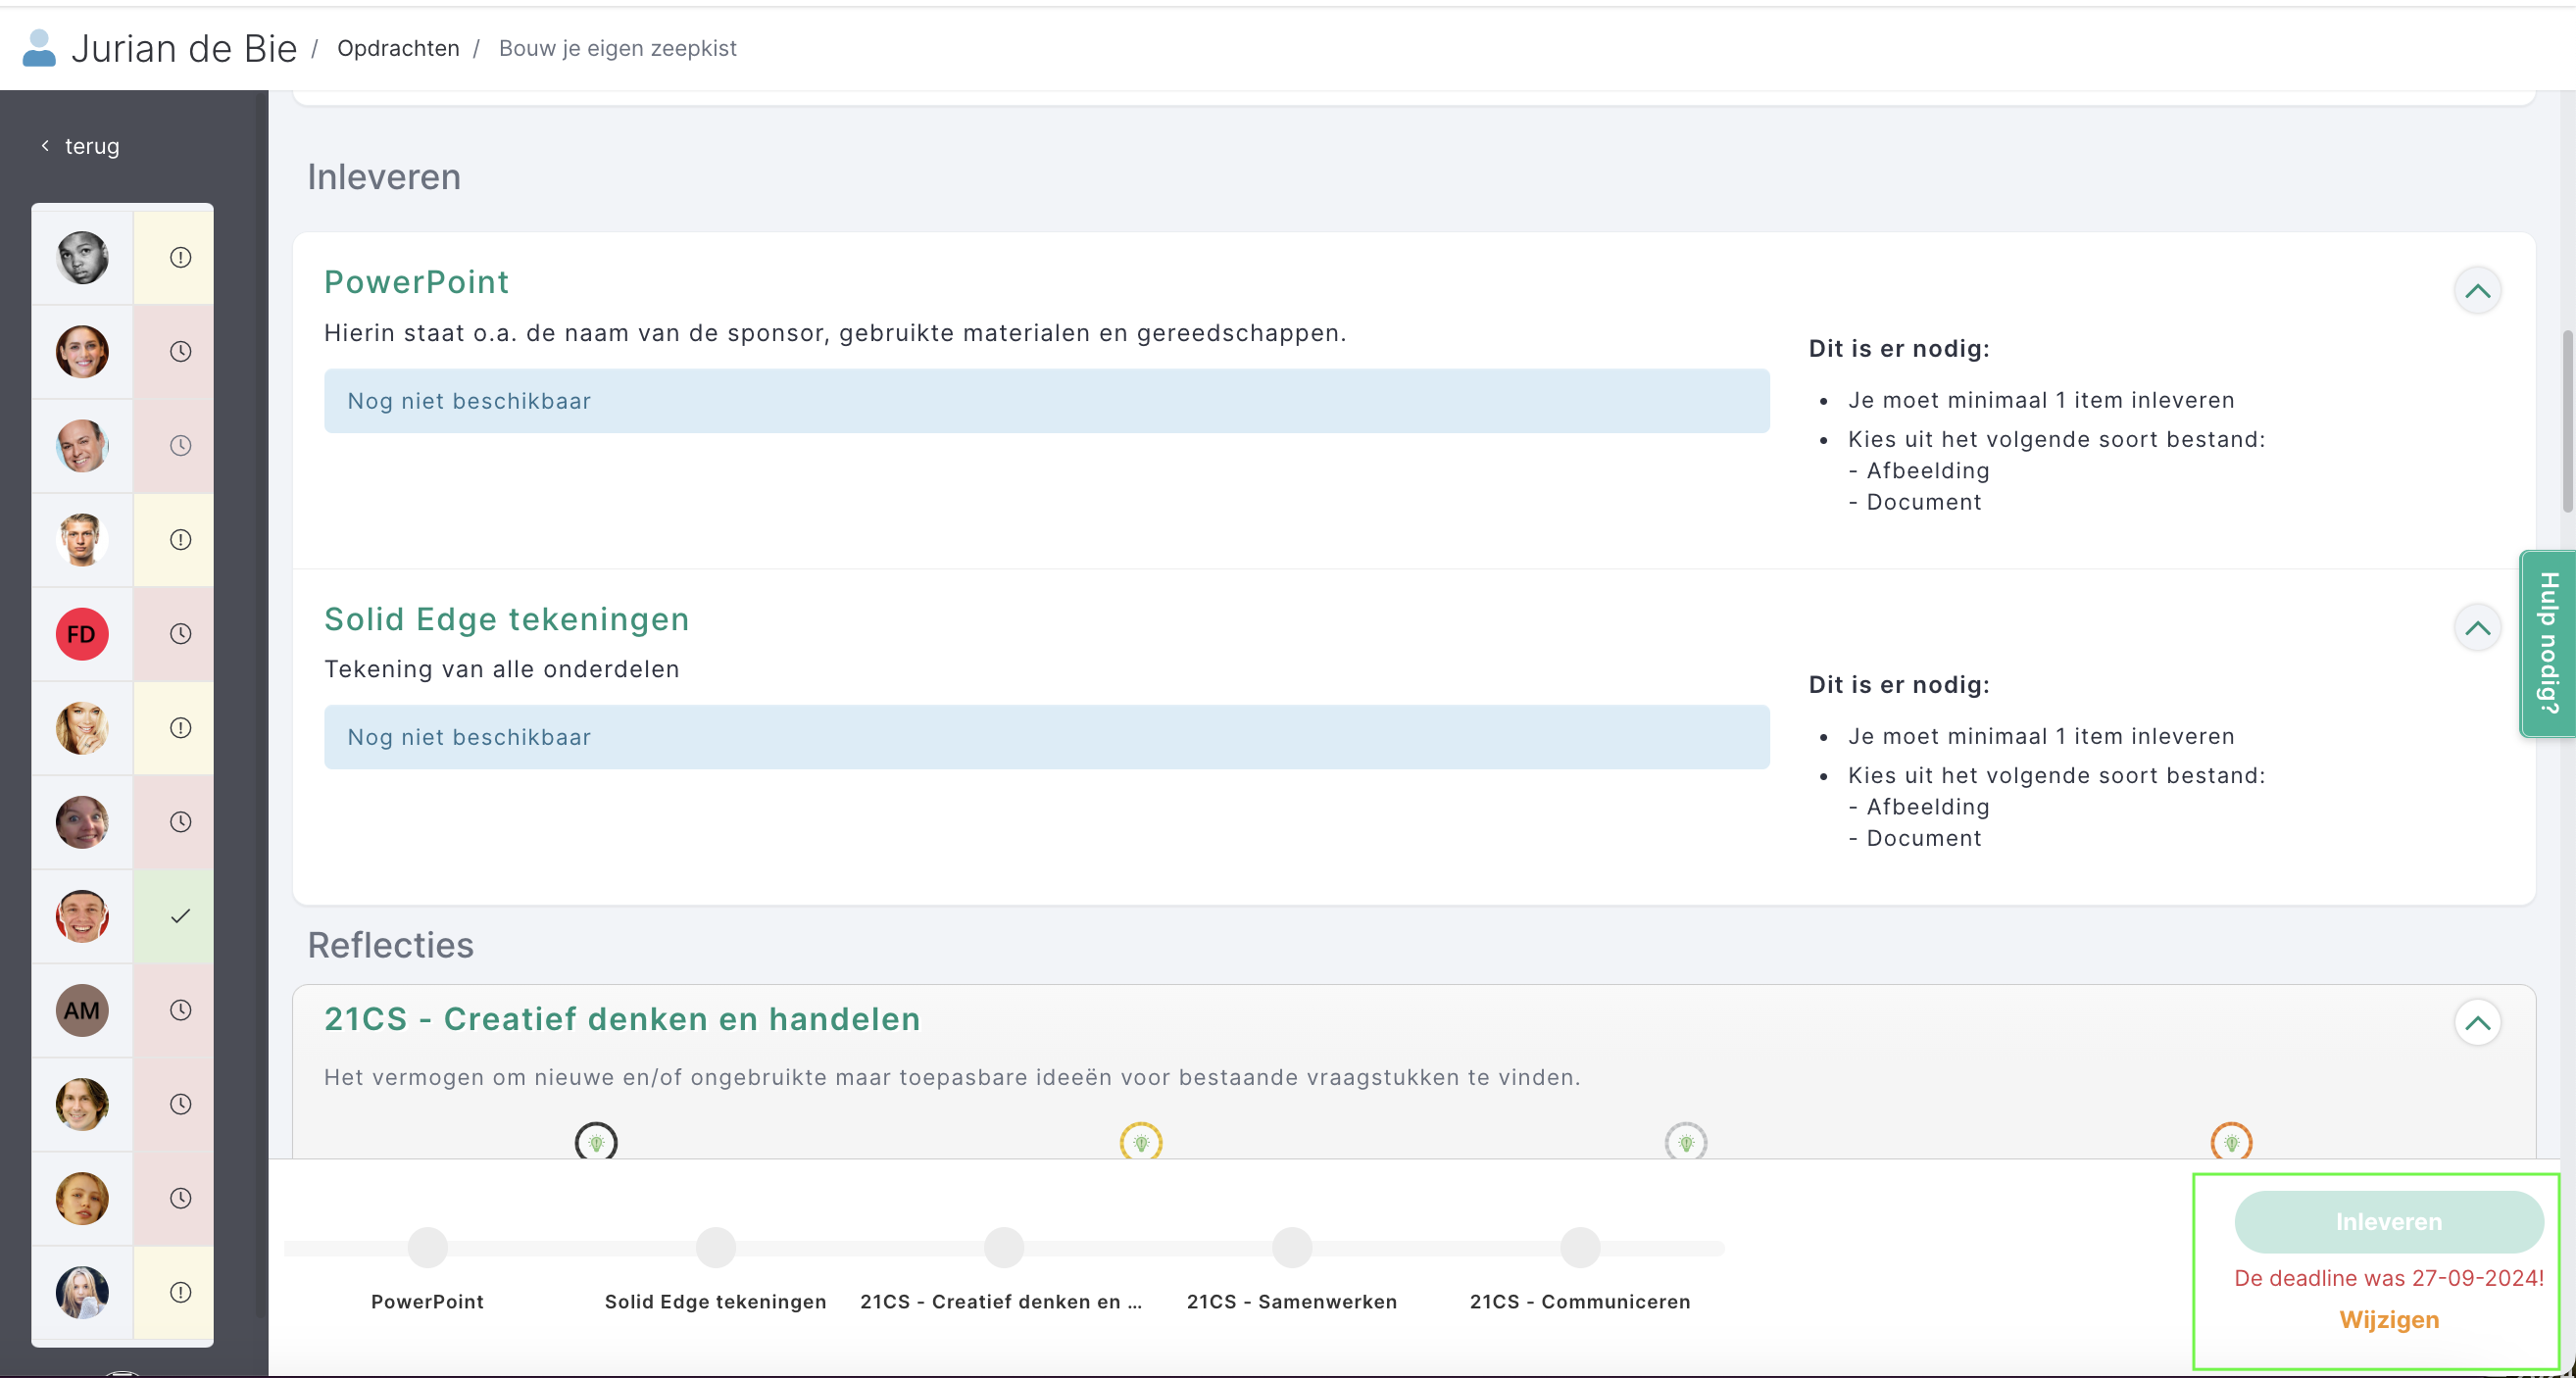This screenshot has height=1378, width=2576.
Task: Click the exclamation icon next to black-and-white avatar
Action: (180, 258)
